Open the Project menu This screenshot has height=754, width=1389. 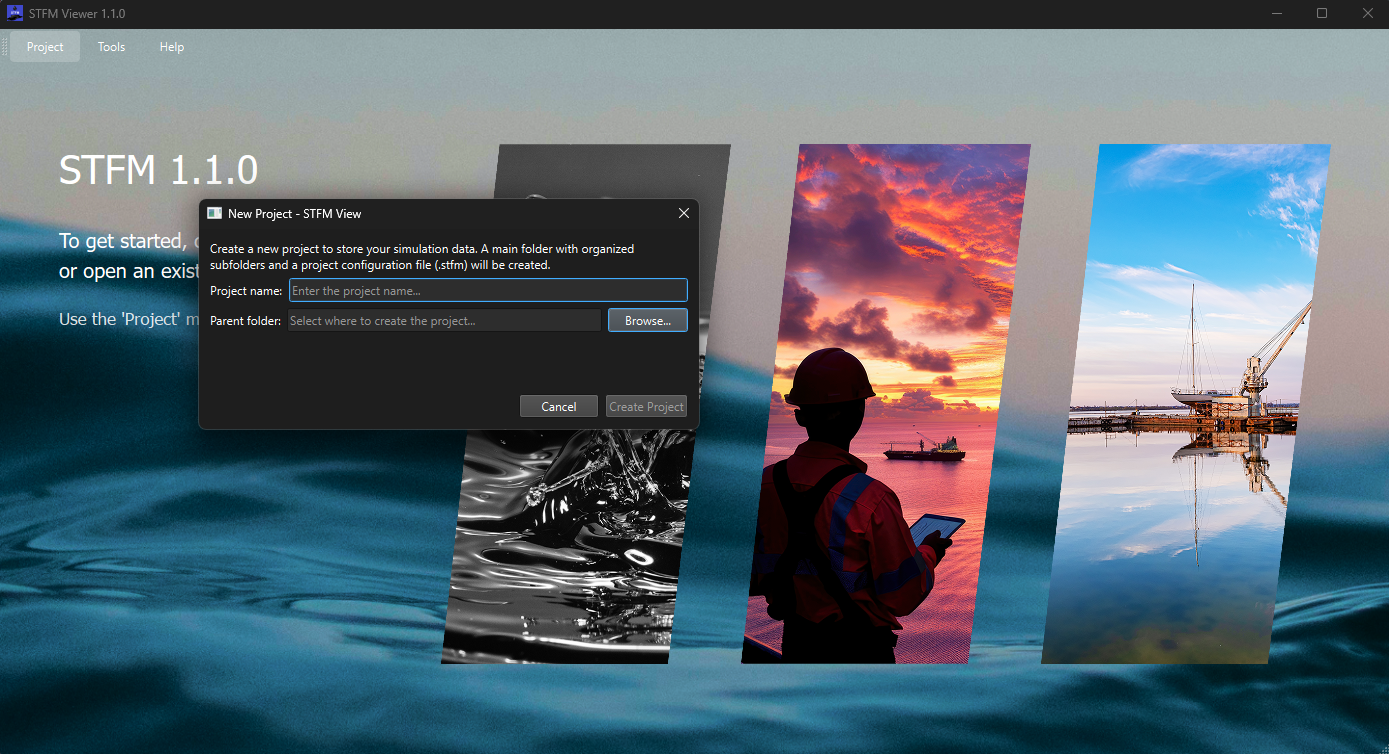[x=45, y=47]
